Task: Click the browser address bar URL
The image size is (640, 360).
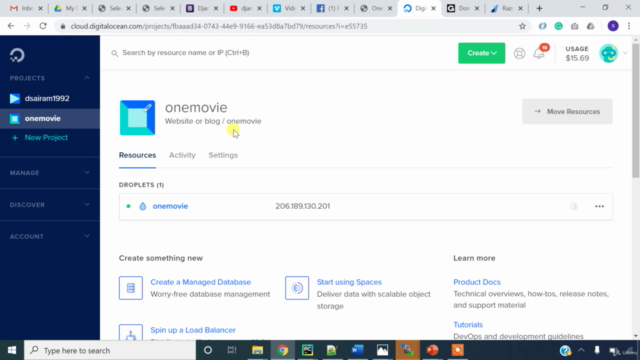Action: [x=219, y=26]
